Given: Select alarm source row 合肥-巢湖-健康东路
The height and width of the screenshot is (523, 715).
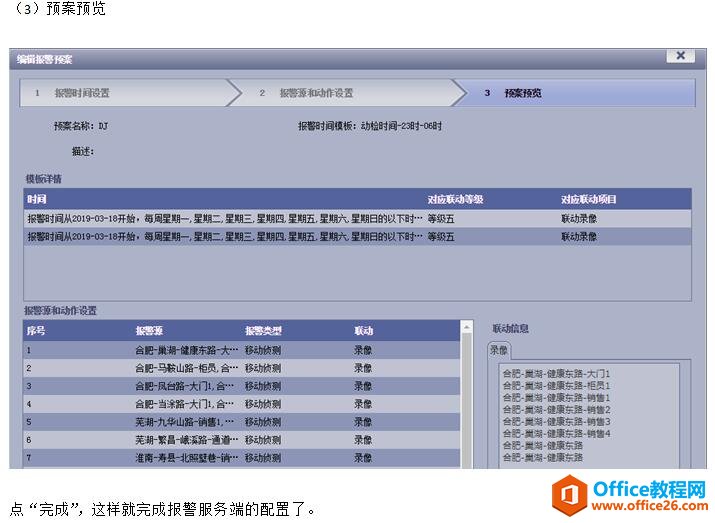Looking at the screenshot, I should (x=187, y=351).
